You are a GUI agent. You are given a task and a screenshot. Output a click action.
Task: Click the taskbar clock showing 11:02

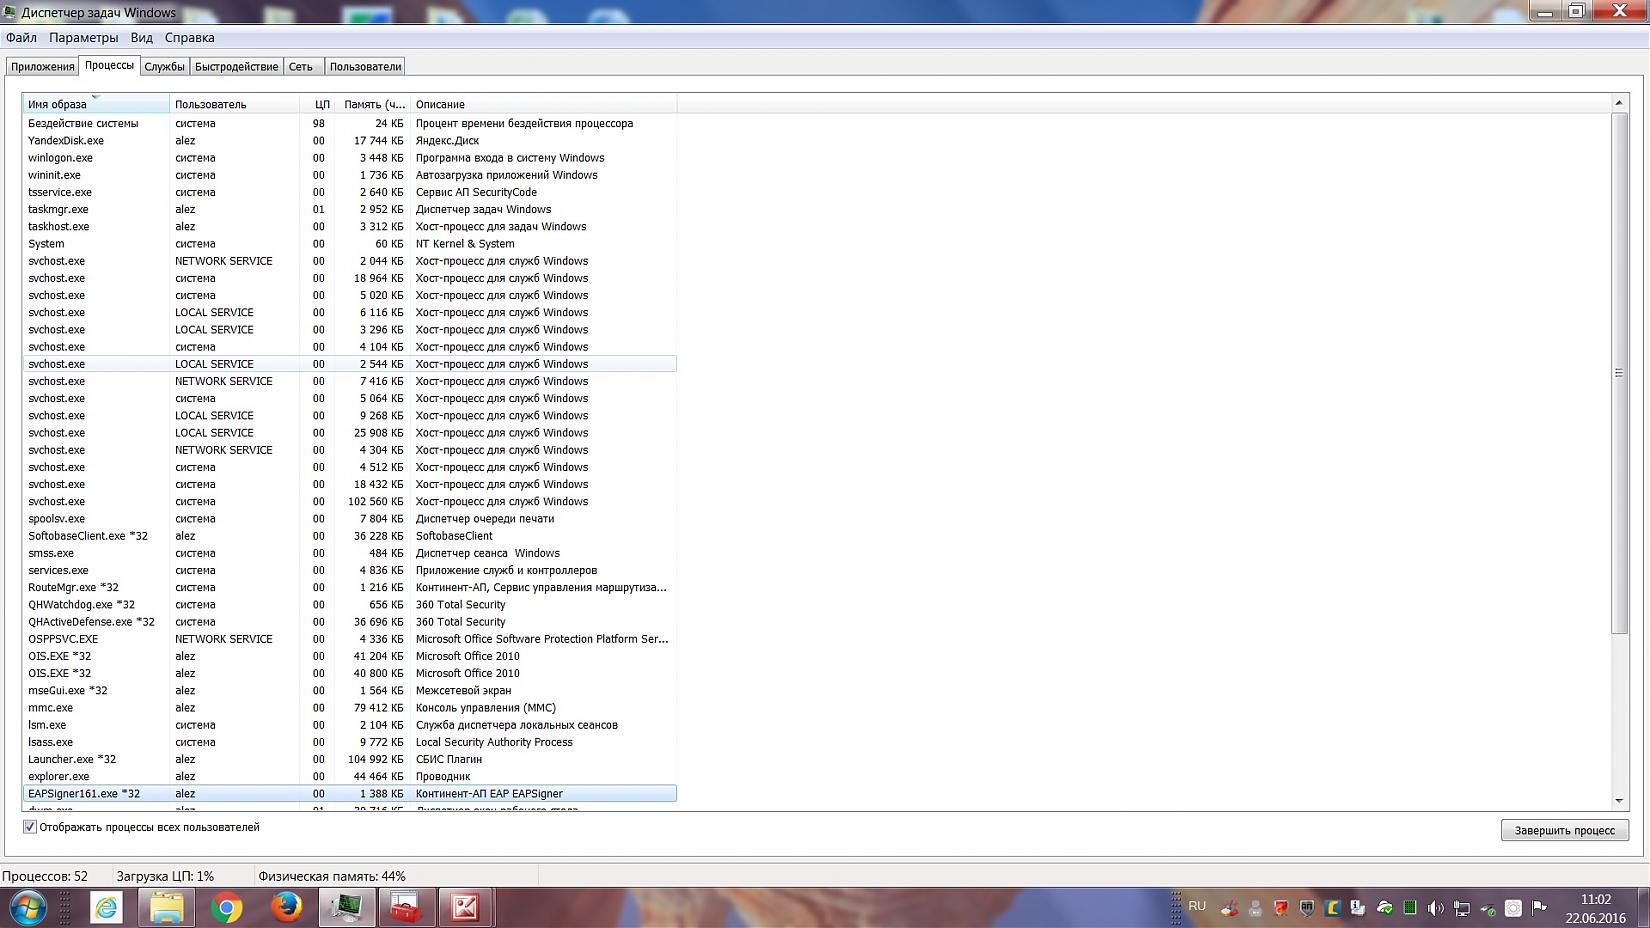(x=1595, y=908)
